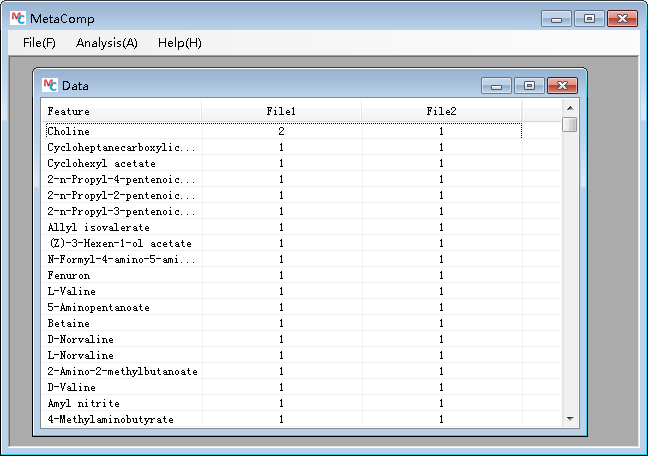Viewport: 648px width, 456px height.
Task: Close the Data child window
Action: coord(562,86)
